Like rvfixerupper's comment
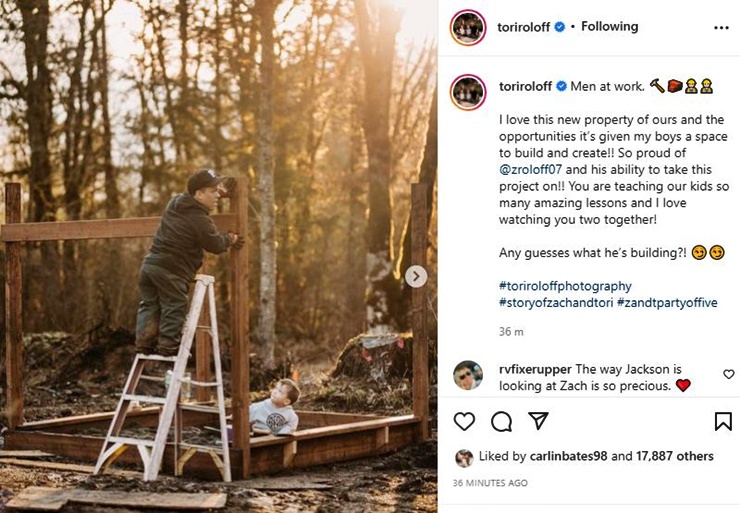 pyautogui.click(x=728, y=374)
